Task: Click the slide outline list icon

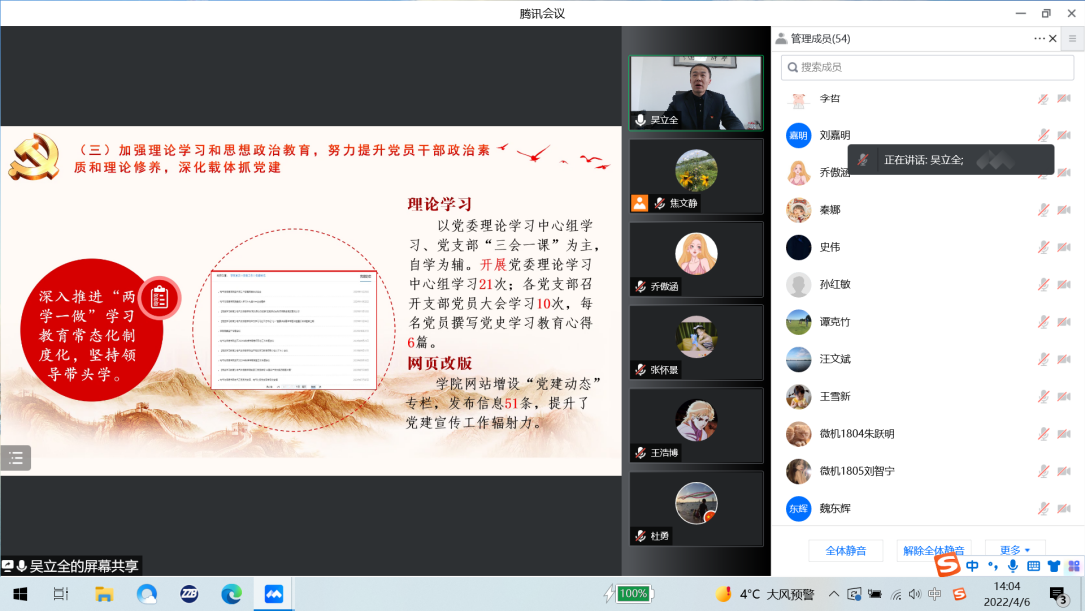Action: [15, 458]
